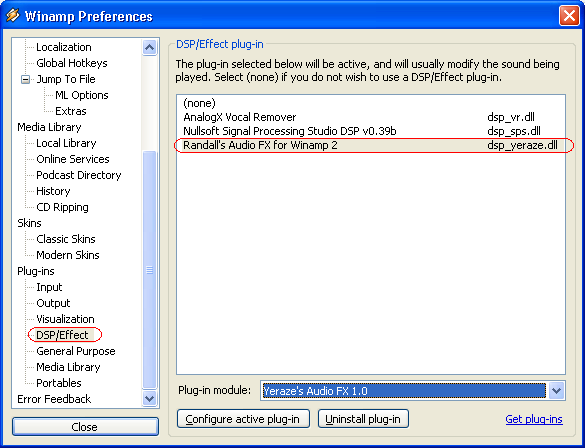585x448 pixels.
Task: Select Media Library under Plug-ins
Action: 68,367
